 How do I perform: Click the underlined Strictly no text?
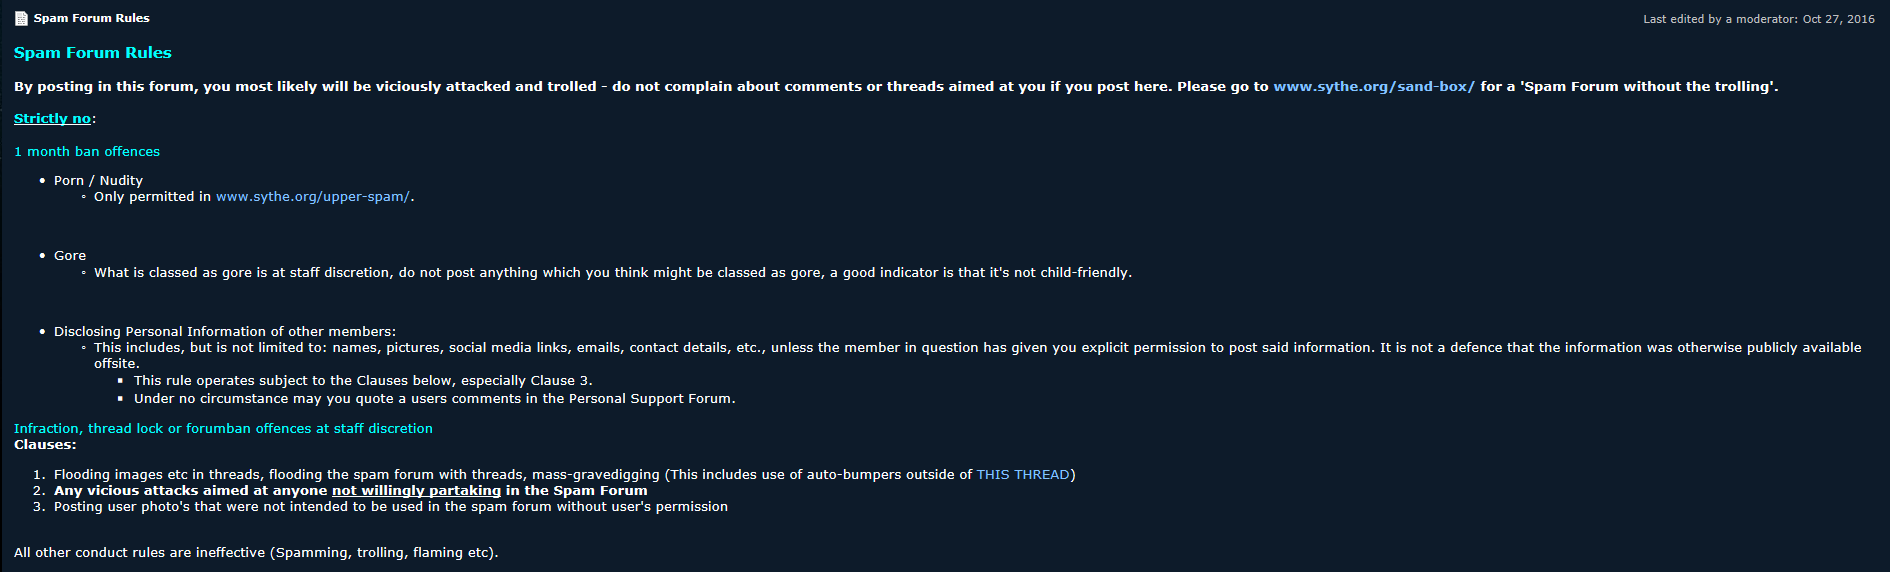[x=52, y=119]
